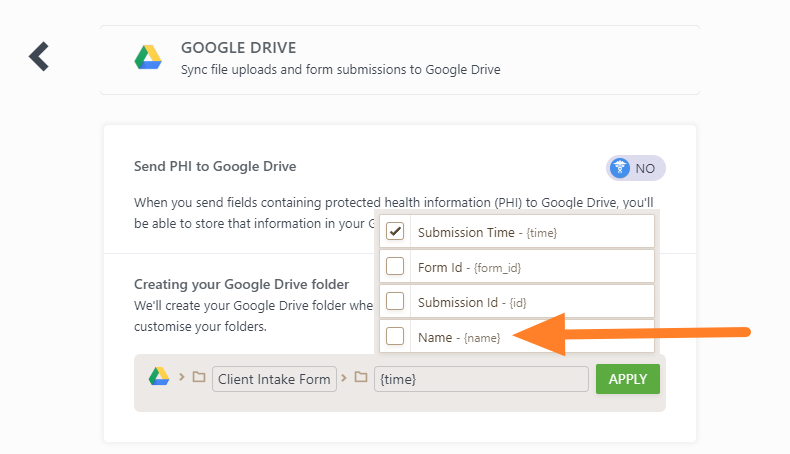Click the Google Drive icon in folder path
This screenshot has width=790, height=454.
tap(159, 377)
